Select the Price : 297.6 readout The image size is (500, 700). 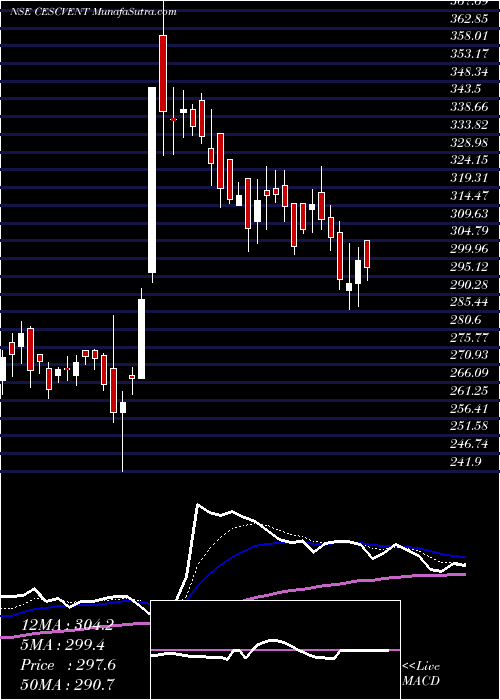[x=68, y=665]
